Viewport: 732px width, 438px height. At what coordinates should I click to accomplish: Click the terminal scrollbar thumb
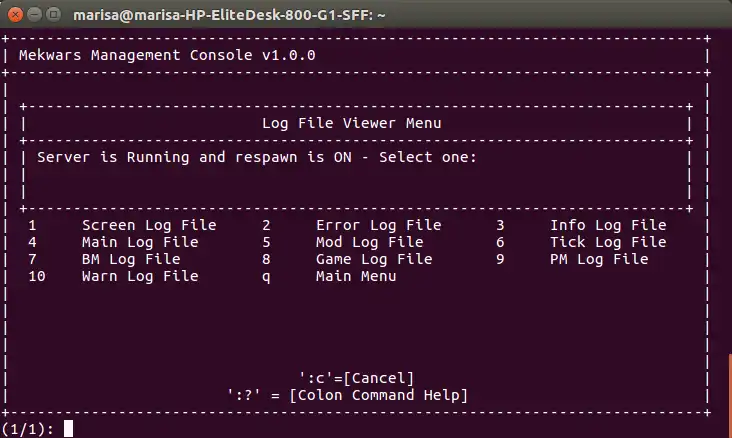click(729, 395)
